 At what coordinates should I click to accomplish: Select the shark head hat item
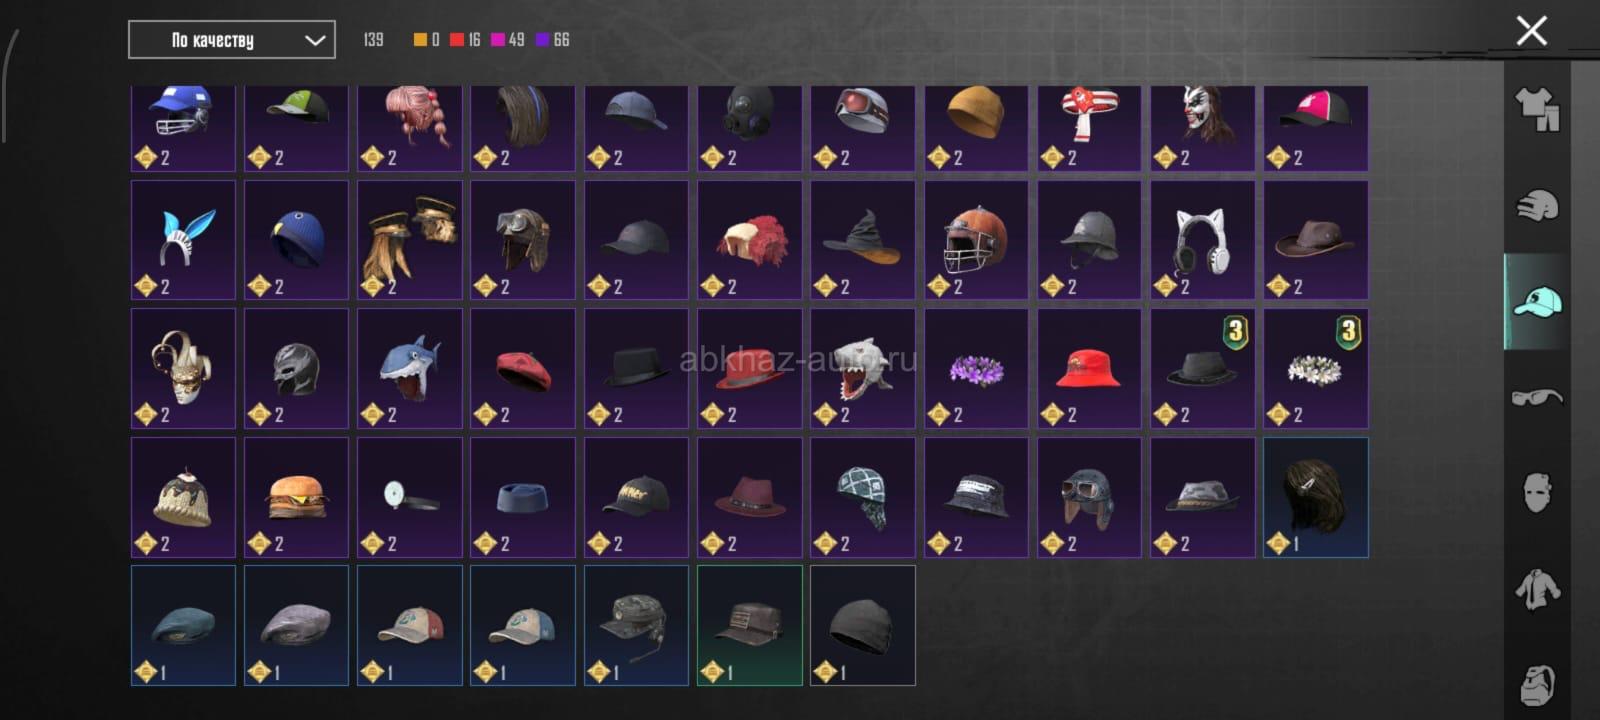click(x=410, y=368)
